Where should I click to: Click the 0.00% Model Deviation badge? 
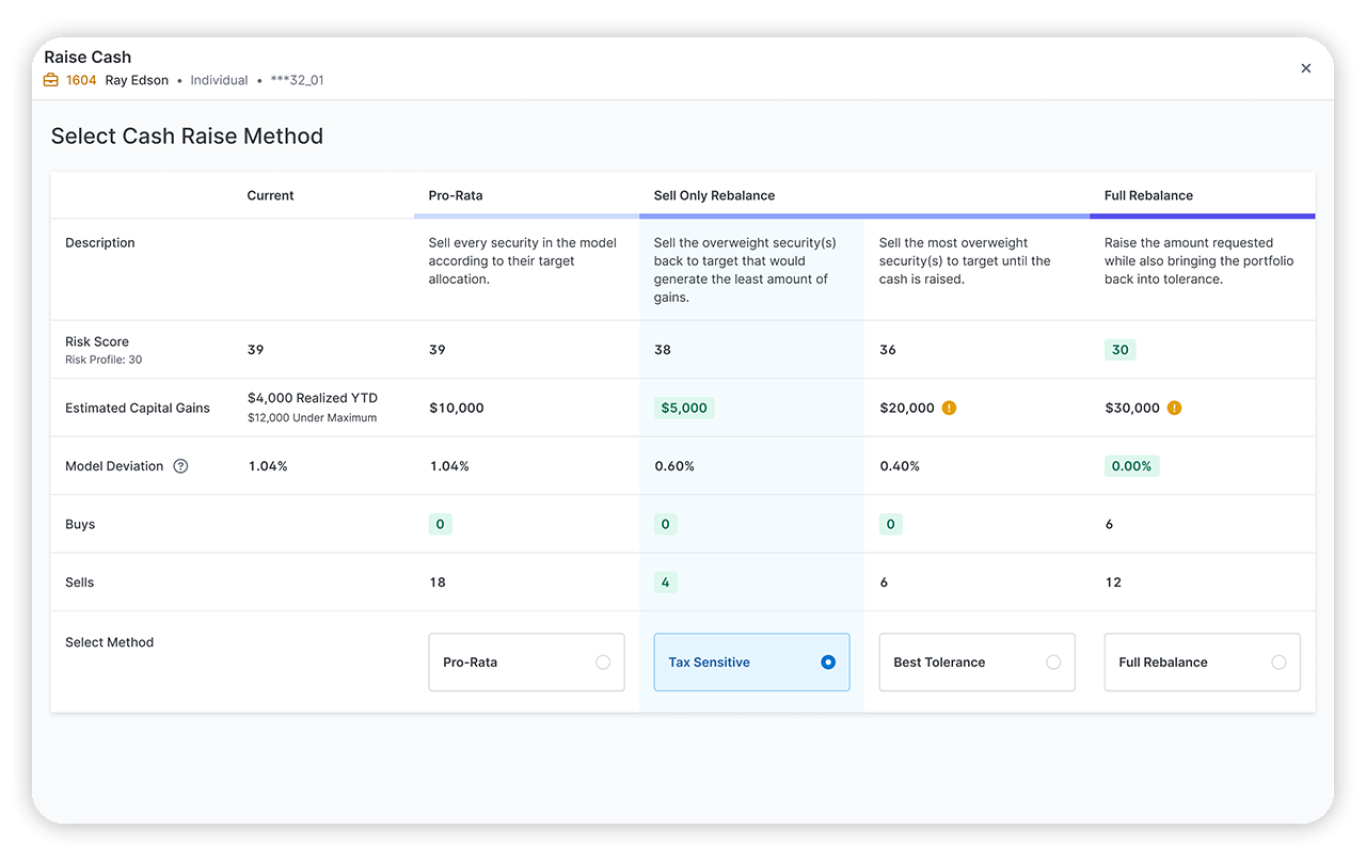[1131, 465]
